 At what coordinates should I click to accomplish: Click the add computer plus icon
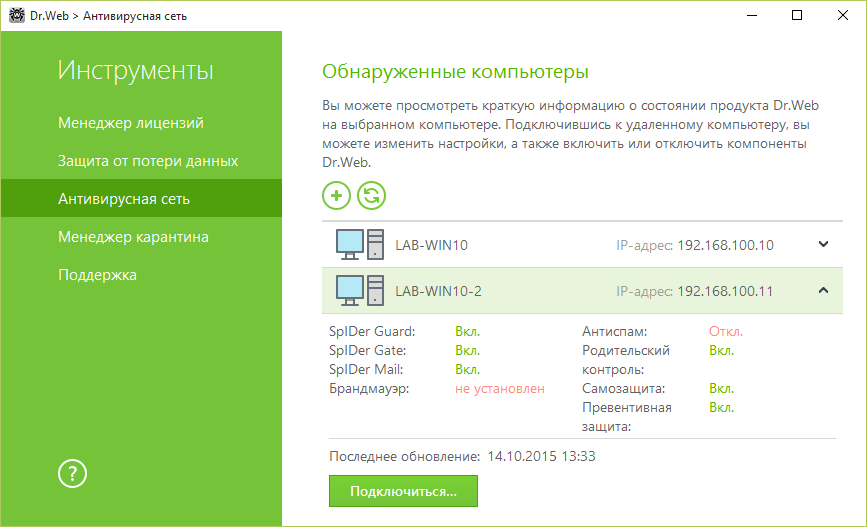pos(336,196)
